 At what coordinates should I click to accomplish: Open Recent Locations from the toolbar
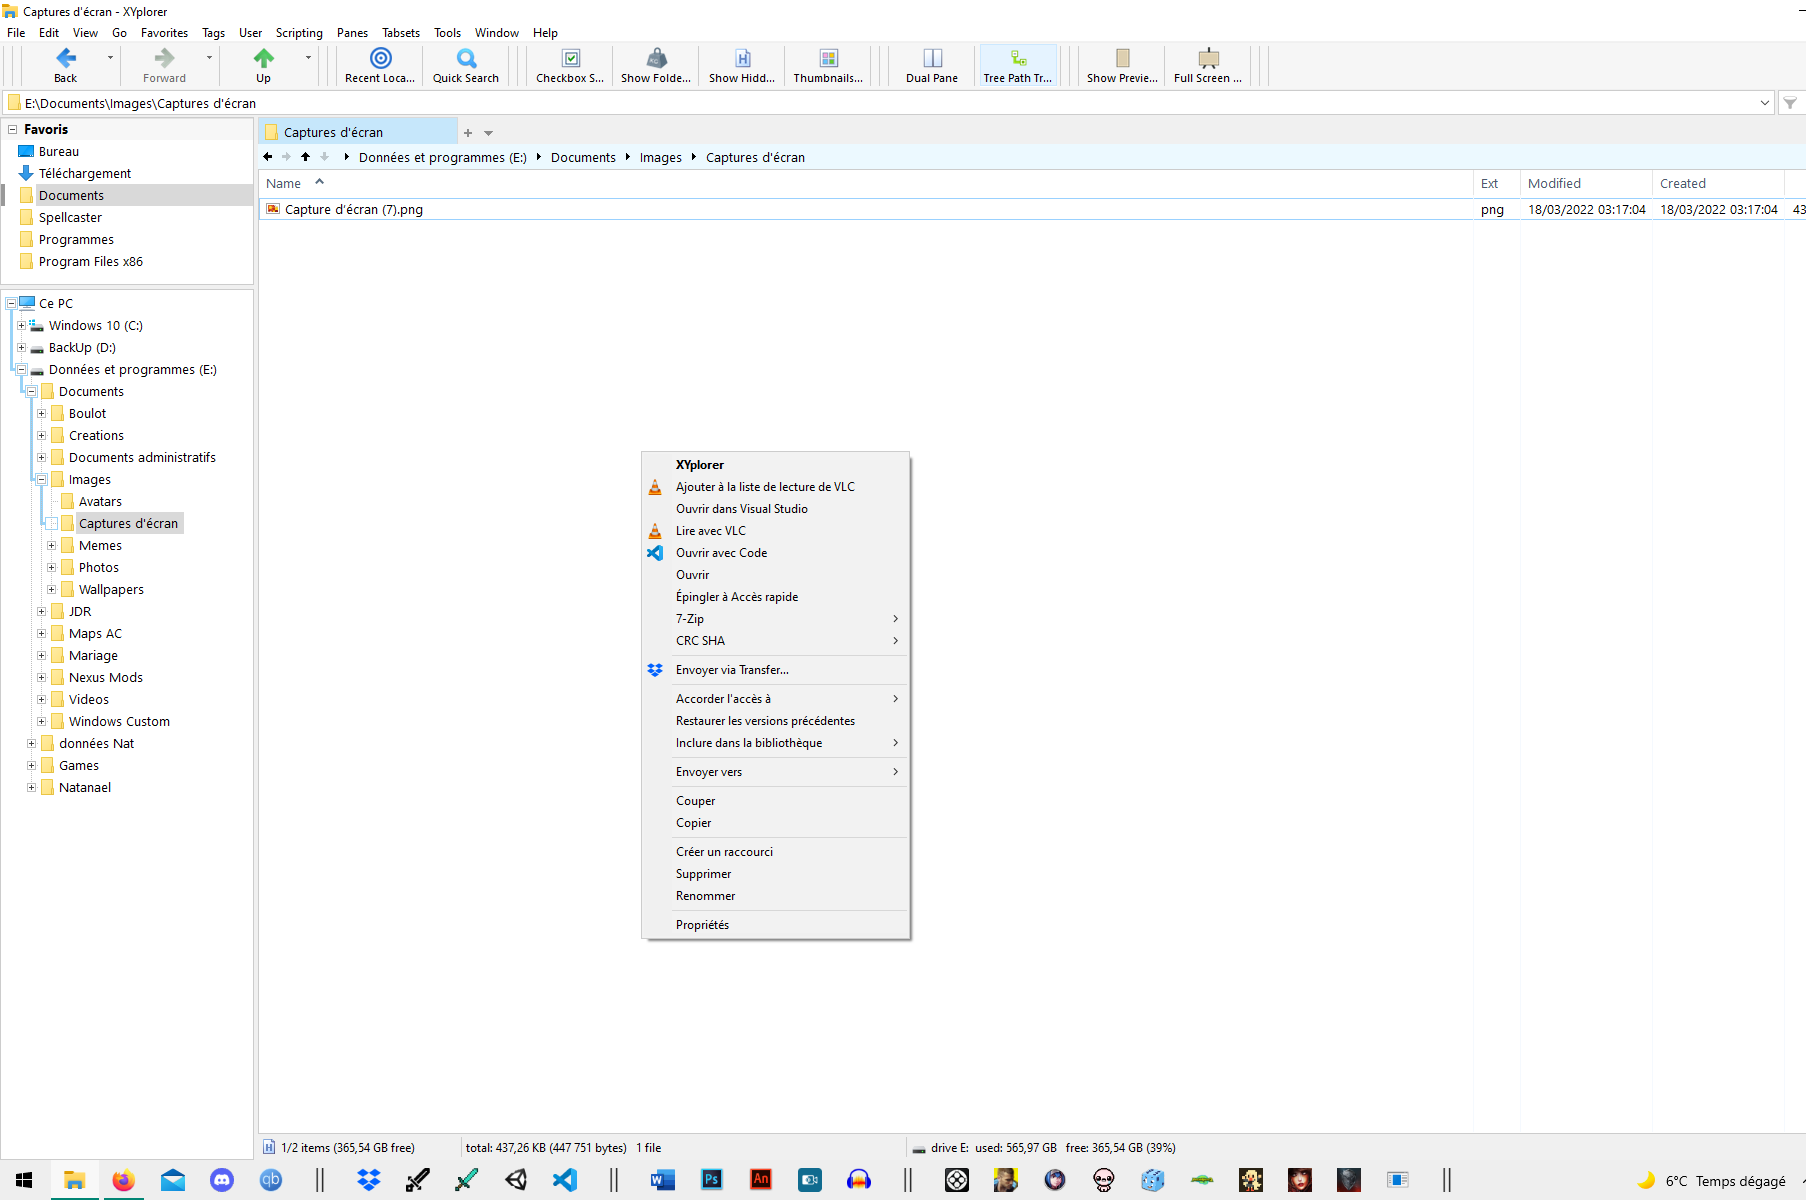coord(380,59)
